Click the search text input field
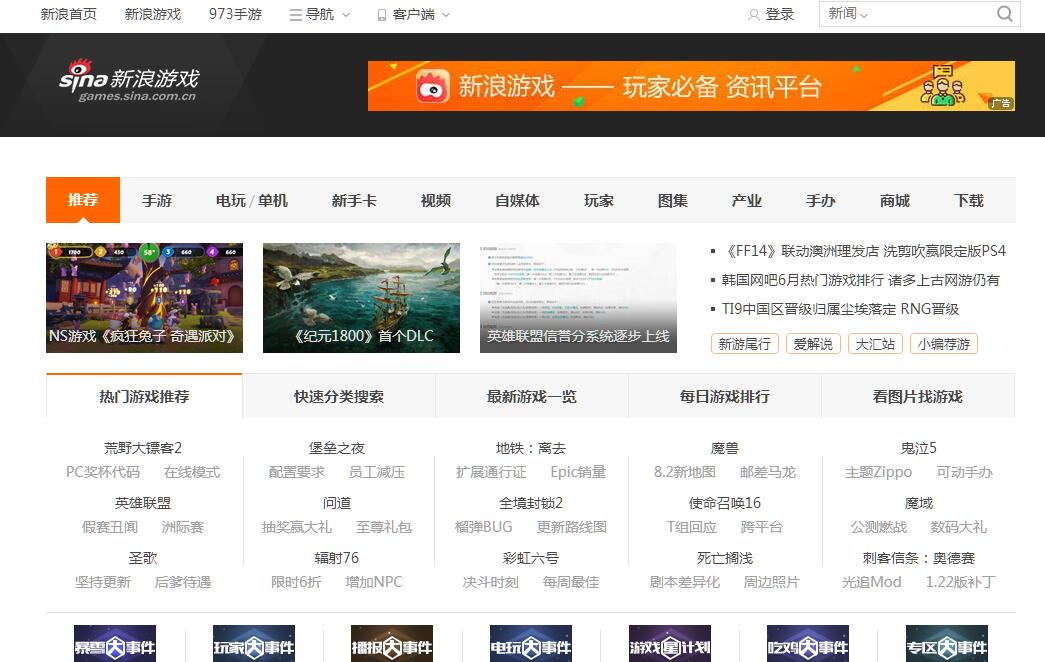Viewport: 1045px width, 662px height. [x=930, y=14]
